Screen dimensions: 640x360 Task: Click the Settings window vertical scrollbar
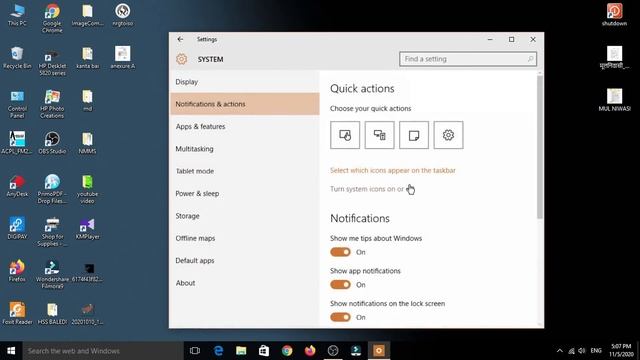tap(540, 147)
